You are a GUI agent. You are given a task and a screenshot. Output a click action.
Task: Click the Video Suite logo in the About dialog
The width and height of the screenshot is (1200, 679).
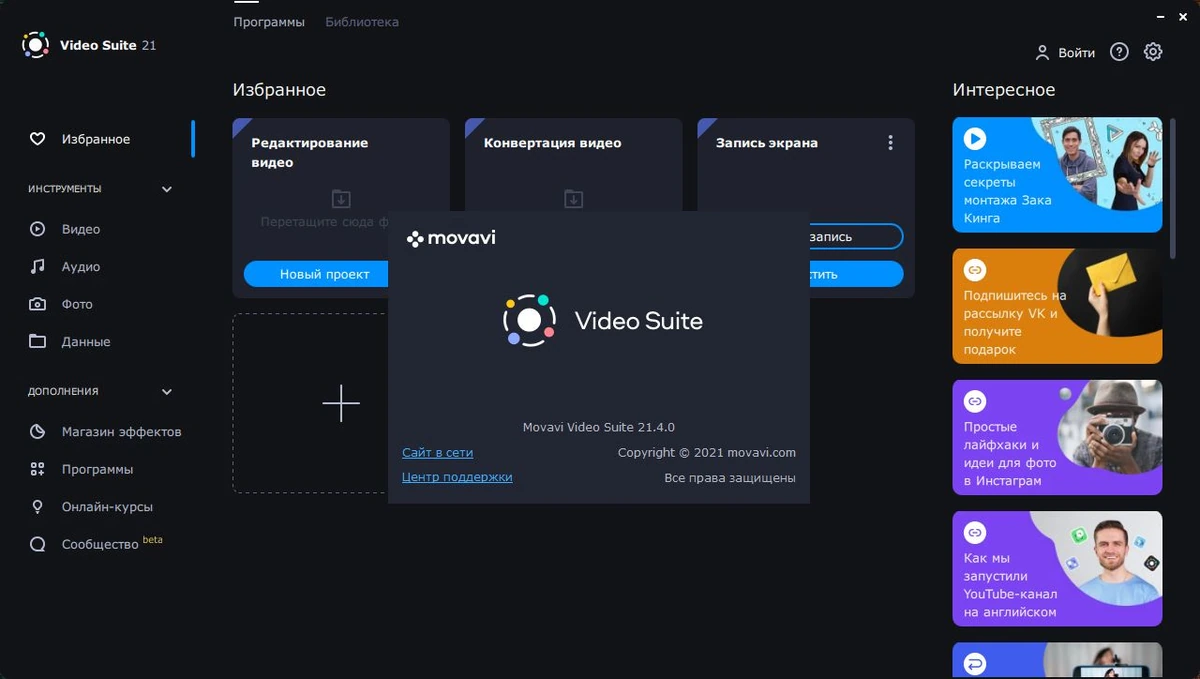[x=529, y=321]
